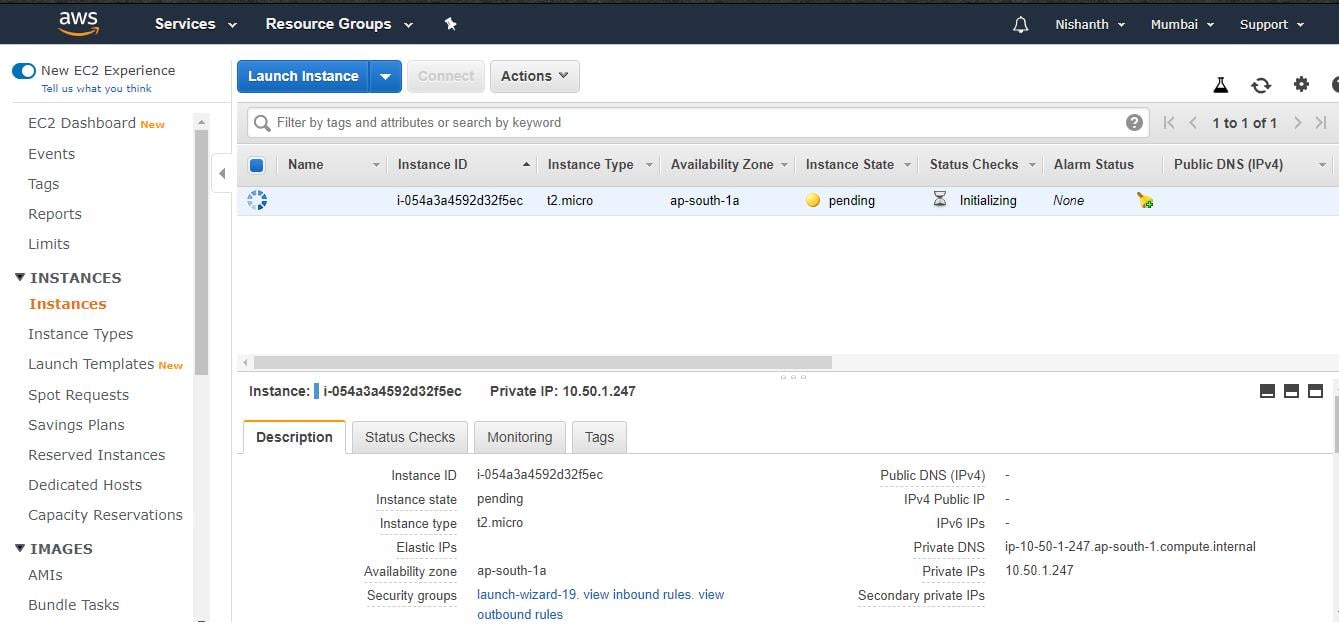Open the Actions dropdown
Image resolution: width=1339 pixels, height=630 pixels.
coord(535,76)
